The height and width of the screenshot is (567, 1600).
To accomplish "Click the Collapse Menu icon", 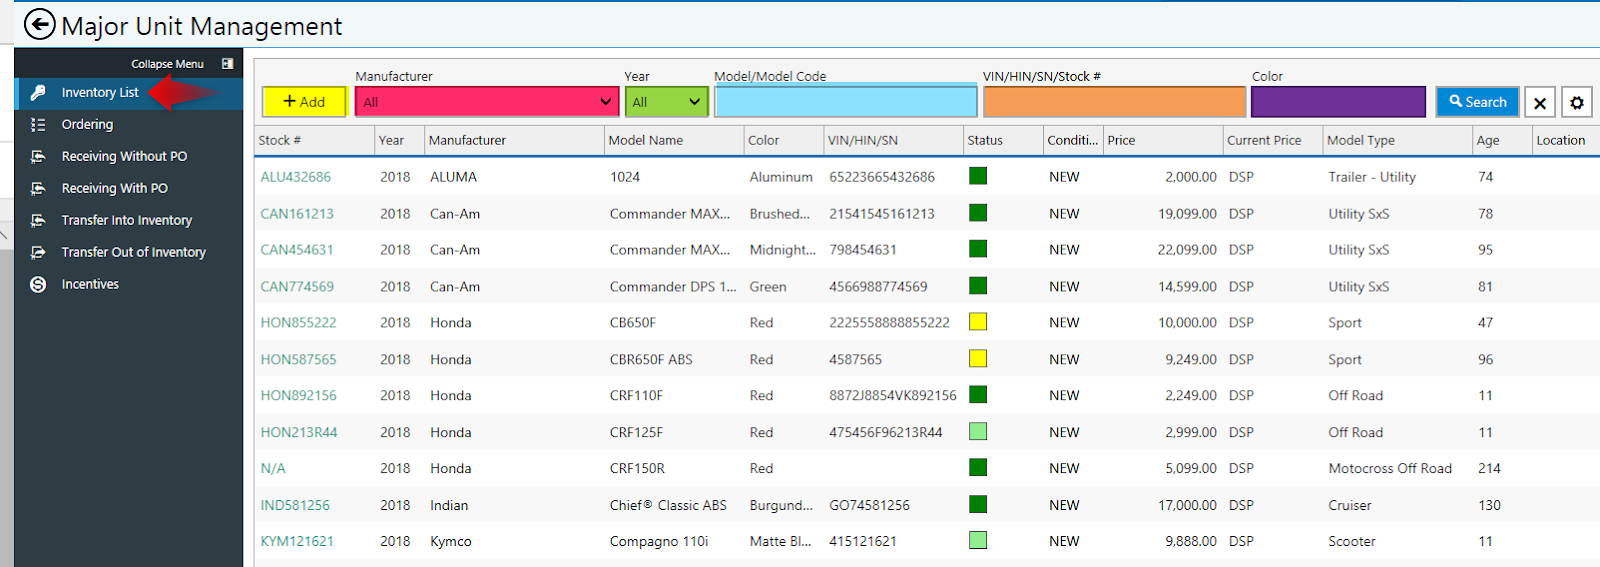I will coord(228,63).
